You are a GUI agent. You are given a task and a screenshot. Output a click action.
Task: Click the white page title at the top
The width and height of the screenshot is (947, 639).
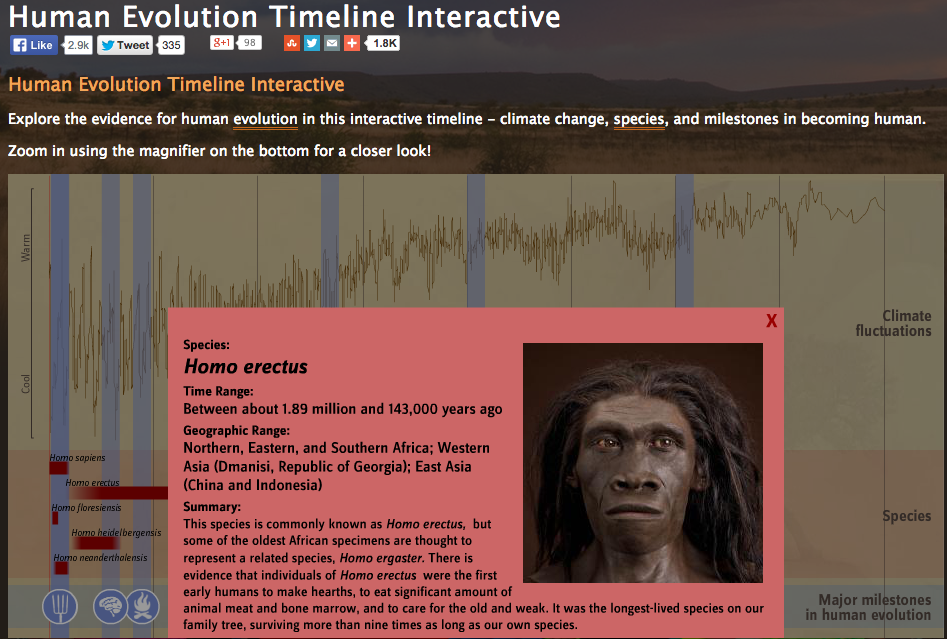pyautogui.click(x=284, y=16)
